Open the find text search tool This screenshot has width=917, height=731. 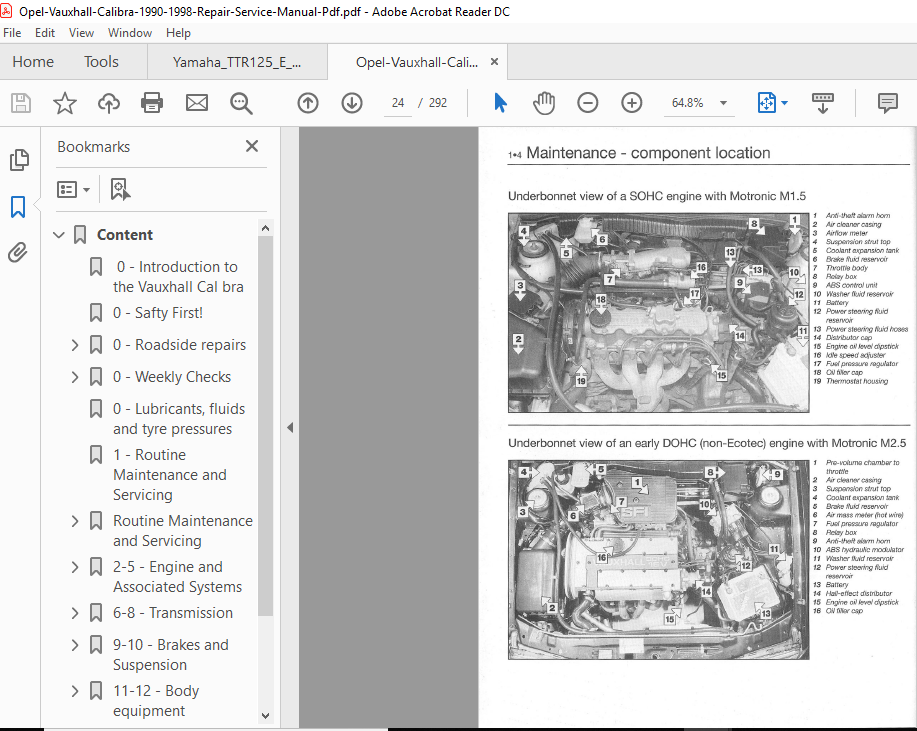(241, 104)
